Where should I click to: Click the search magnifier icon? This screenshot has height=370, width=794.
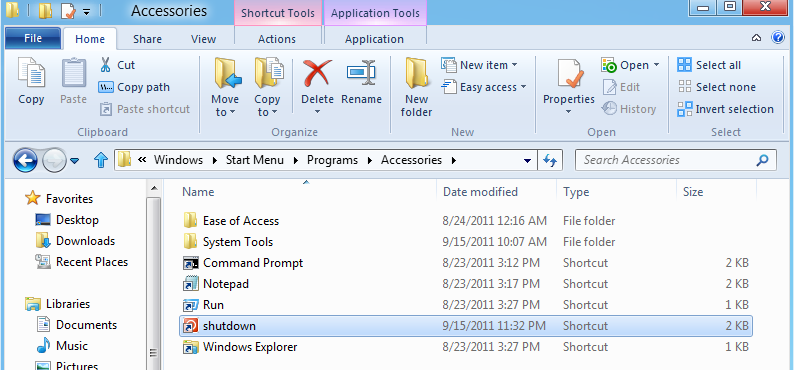tap(762, 160)
